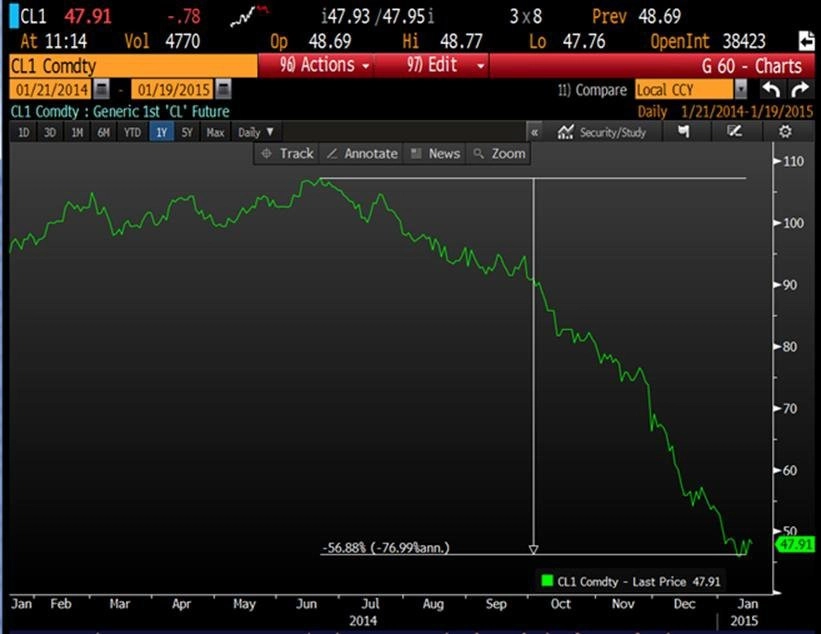Open chart settings gear icon

[x=785, y=131]
